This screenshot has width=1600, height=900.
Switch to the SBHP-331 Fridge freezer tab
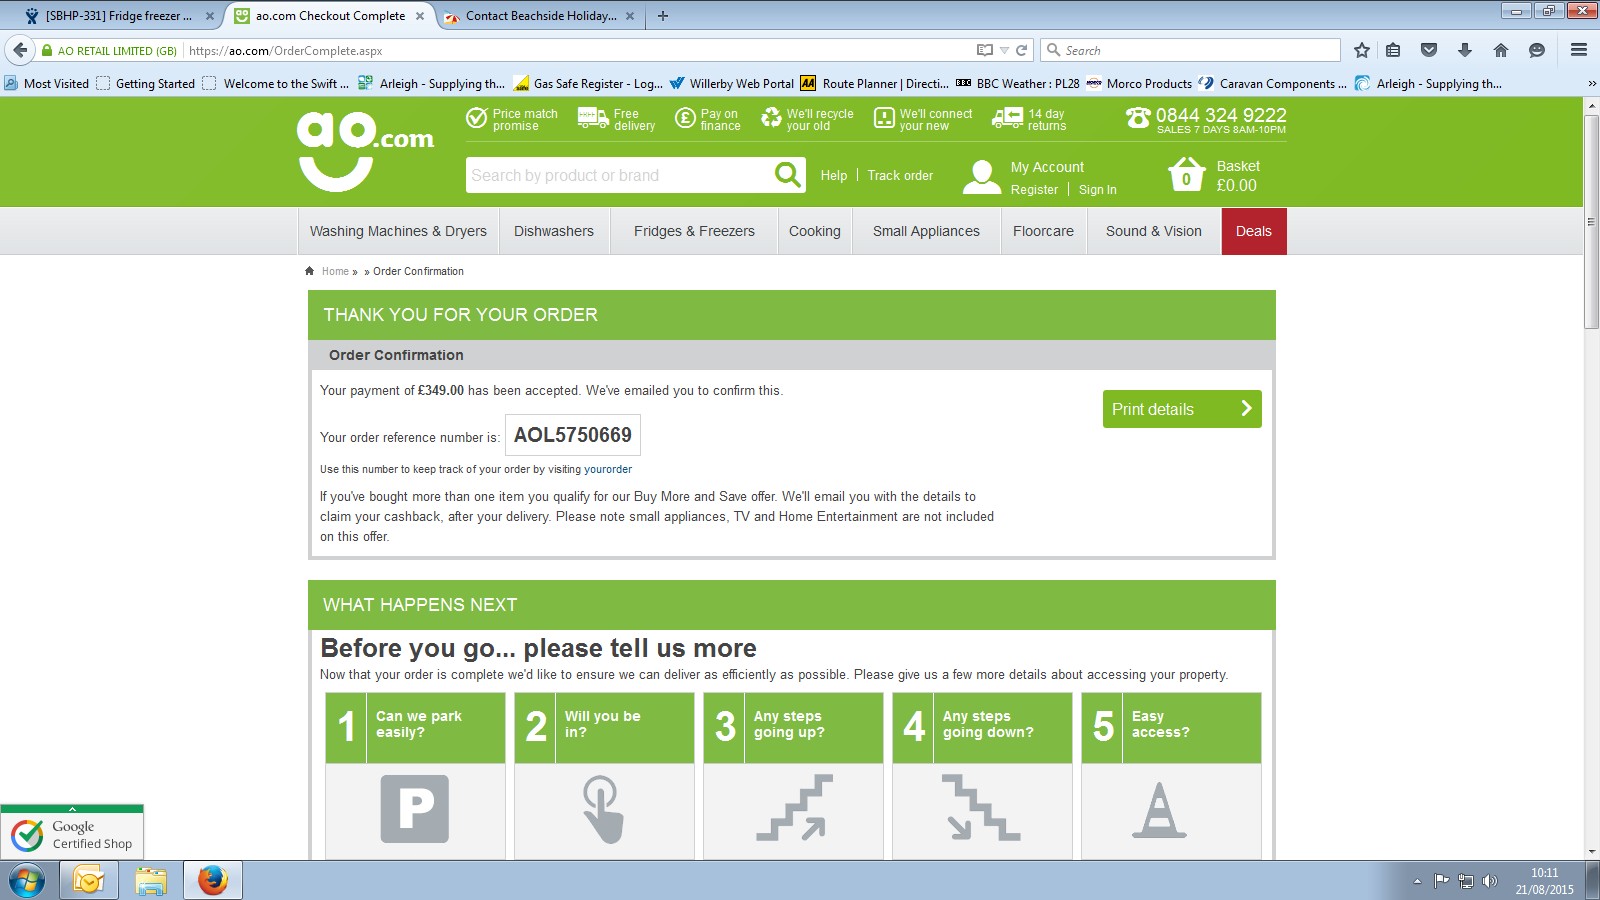[x=118, y=16]
